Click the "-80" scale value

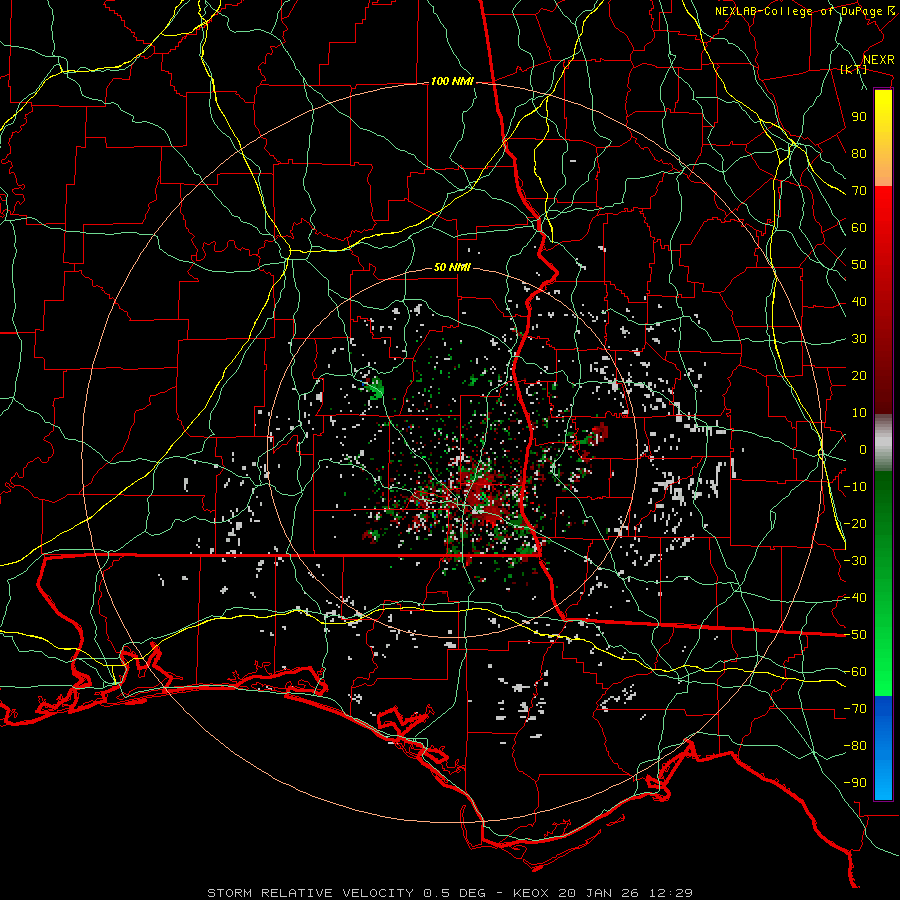tap(855, 746)
